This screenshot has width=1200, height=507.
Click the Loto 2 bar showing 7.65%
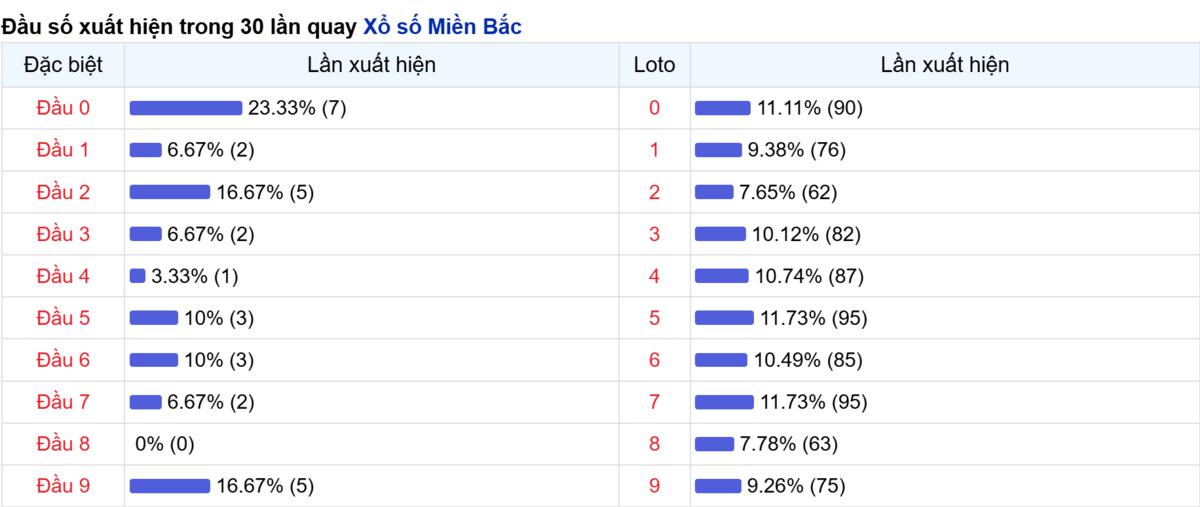point(714,192)
